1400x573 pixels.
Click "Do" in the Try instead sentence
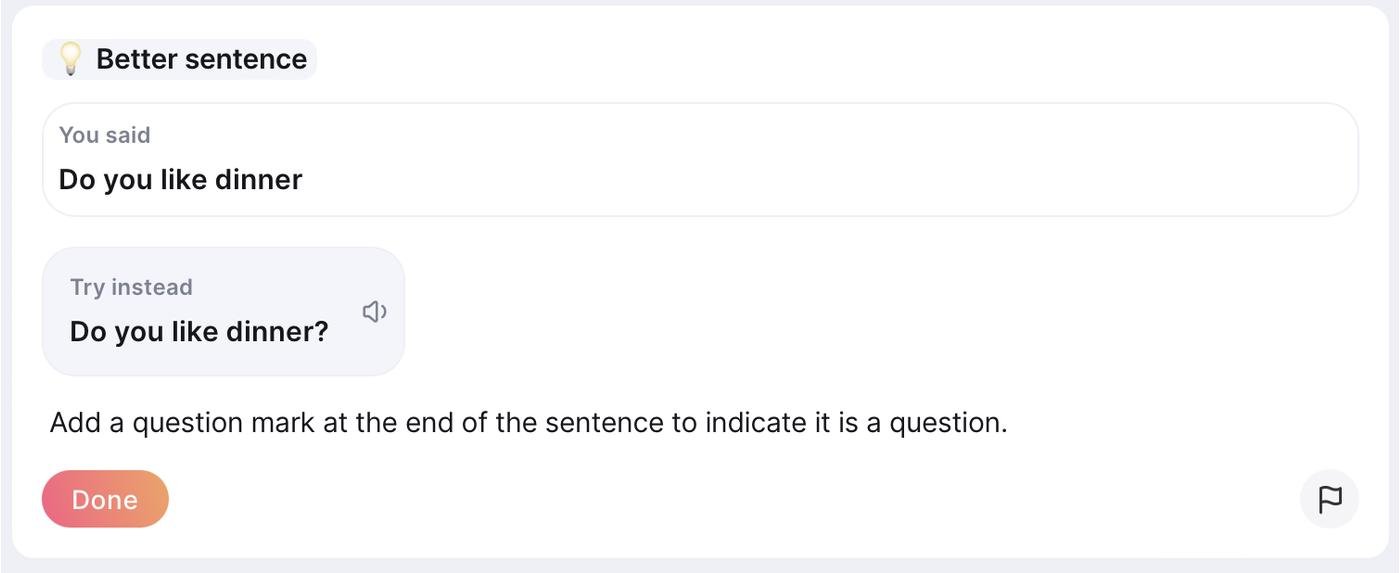pyautogui.click(x=88, y=332)
